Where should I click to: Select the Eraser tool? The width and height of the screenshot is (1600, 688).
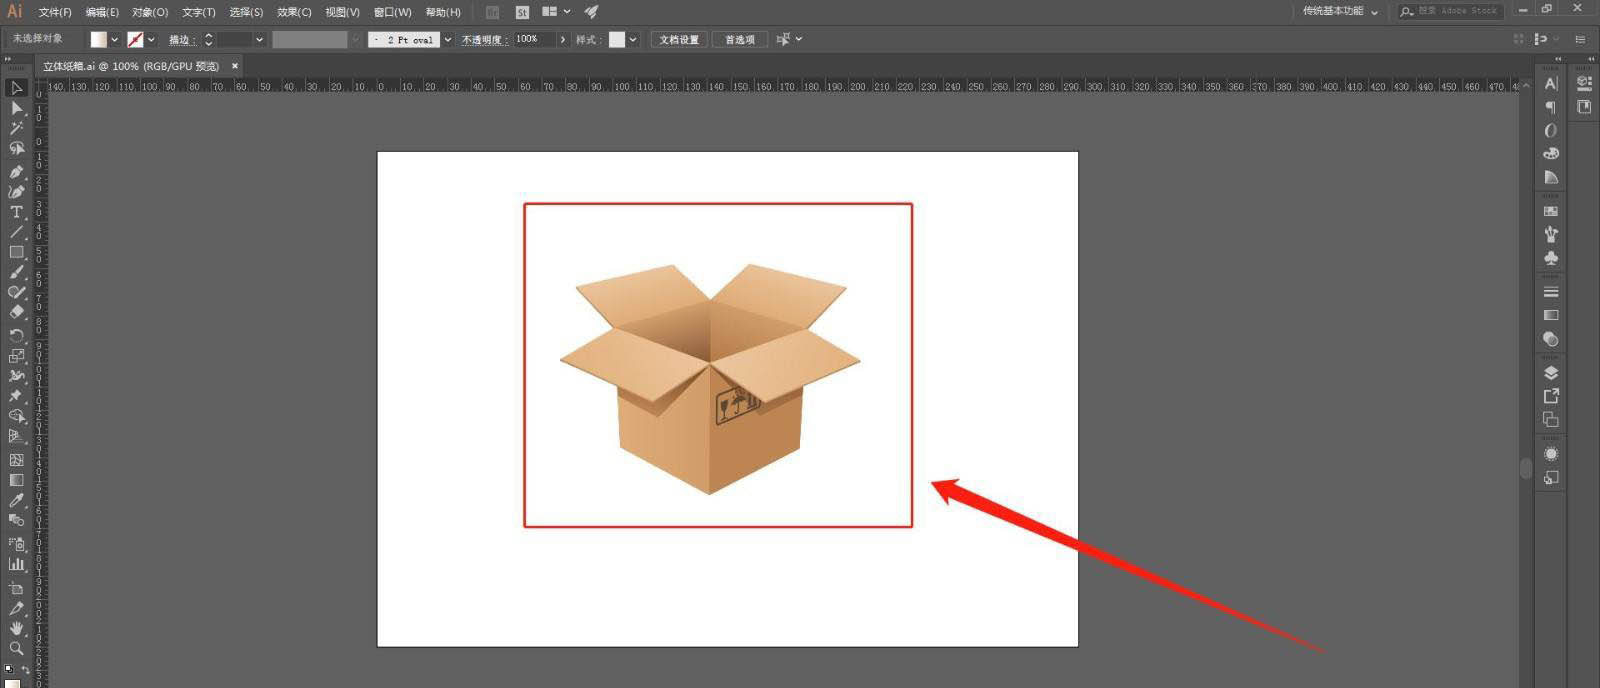point(16,312)
